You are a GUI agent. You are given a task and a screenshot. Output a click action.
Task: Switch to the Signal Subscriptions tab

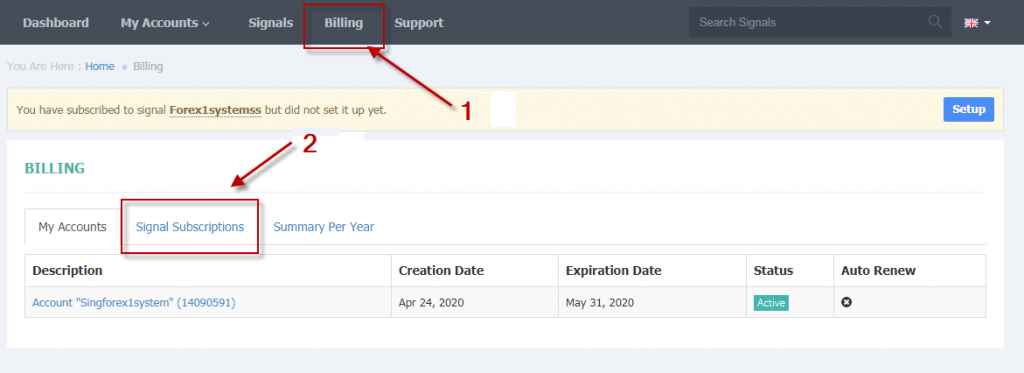[x=190, y=227]
